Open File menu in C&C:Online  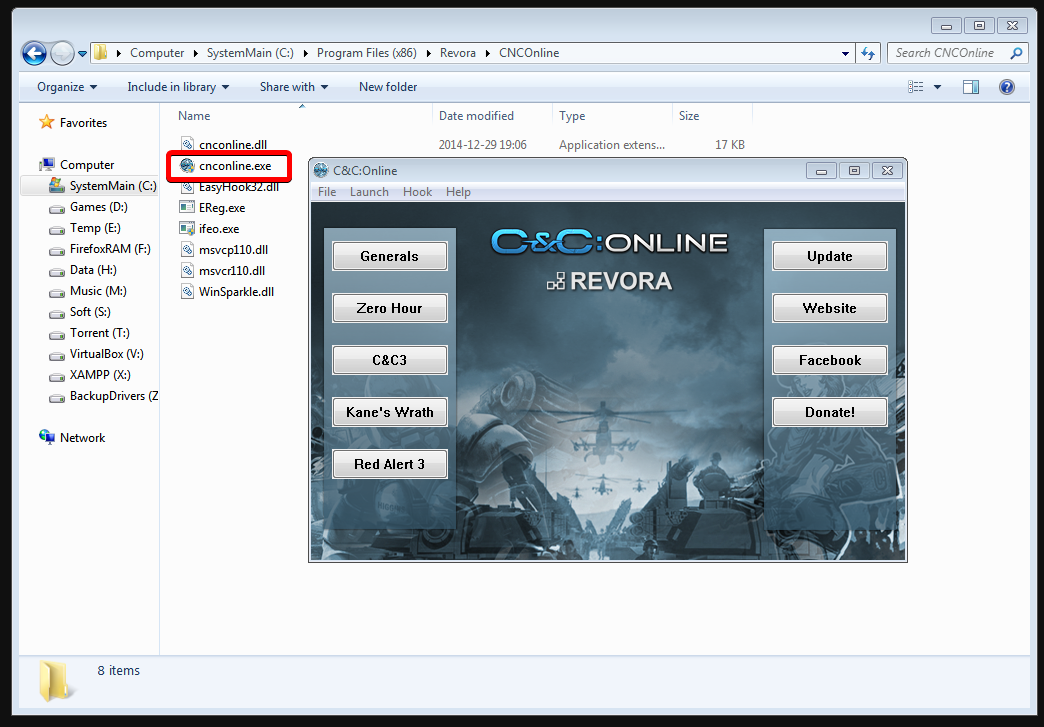[x=327, y=192]
